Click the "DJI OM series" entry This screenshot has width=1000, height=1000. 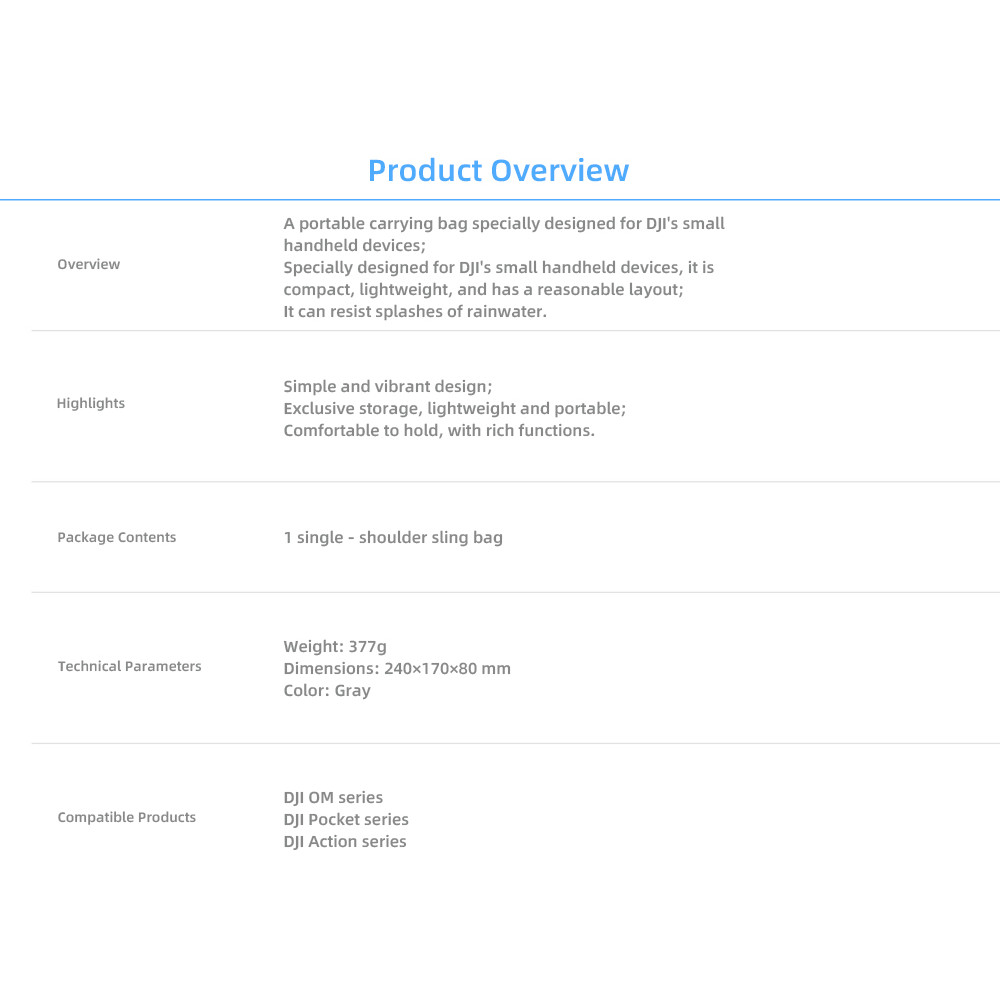333,798
